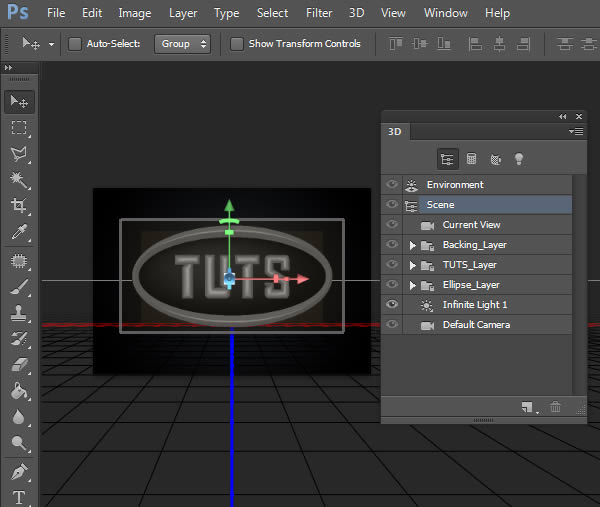
Task: Open the Image menu
Action: pos(135,13)
